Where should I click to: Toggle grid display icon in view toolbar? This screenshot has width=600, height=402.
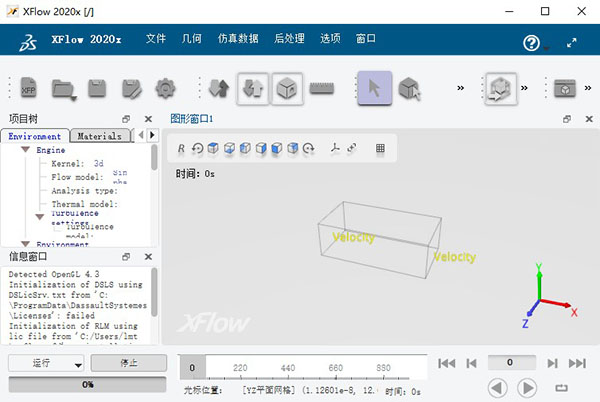coord(380,148)
